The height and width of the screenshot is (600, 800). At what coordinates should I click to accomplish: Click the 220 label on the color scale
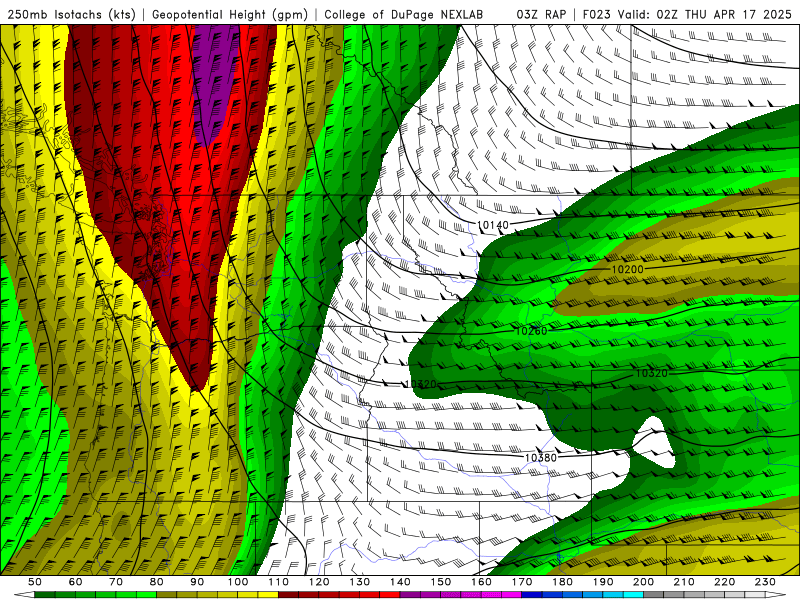point(725,582)
